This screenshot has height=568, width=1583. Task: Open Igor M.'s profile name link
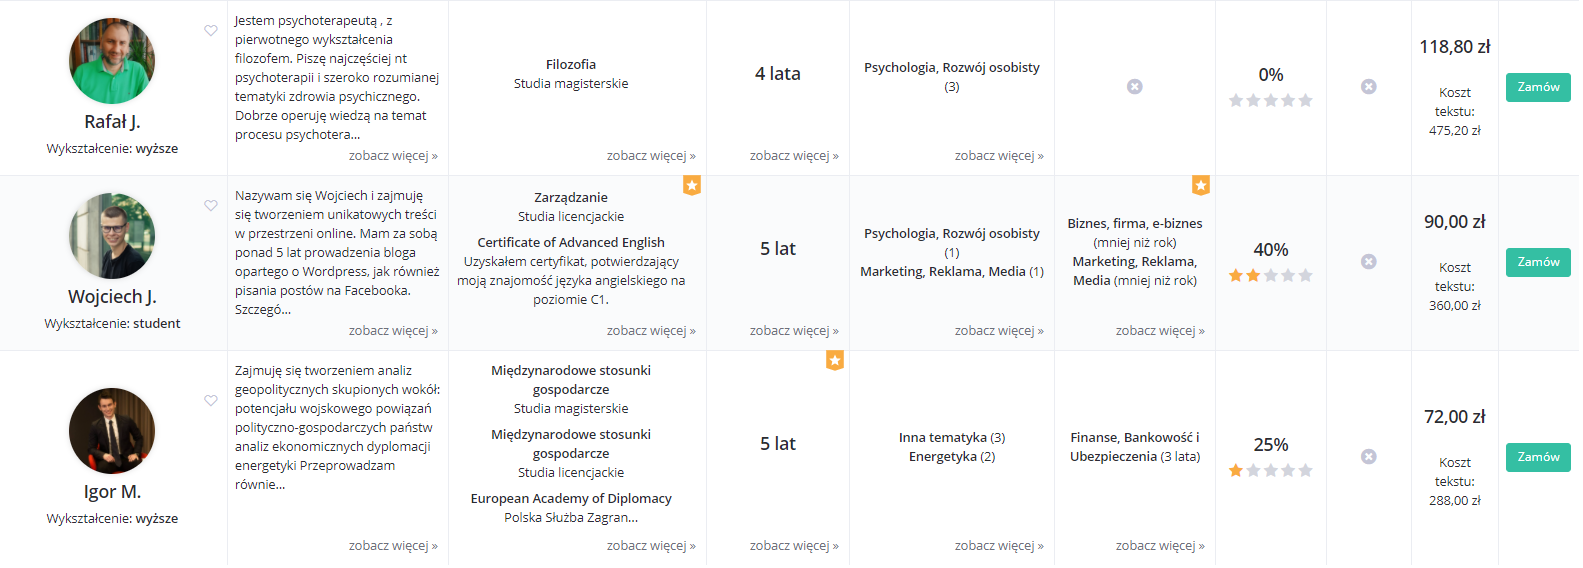(x=112, y=492)
